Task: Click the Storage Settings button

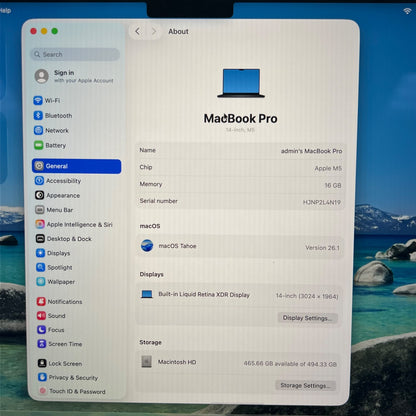Action: (x=305, y=385)
